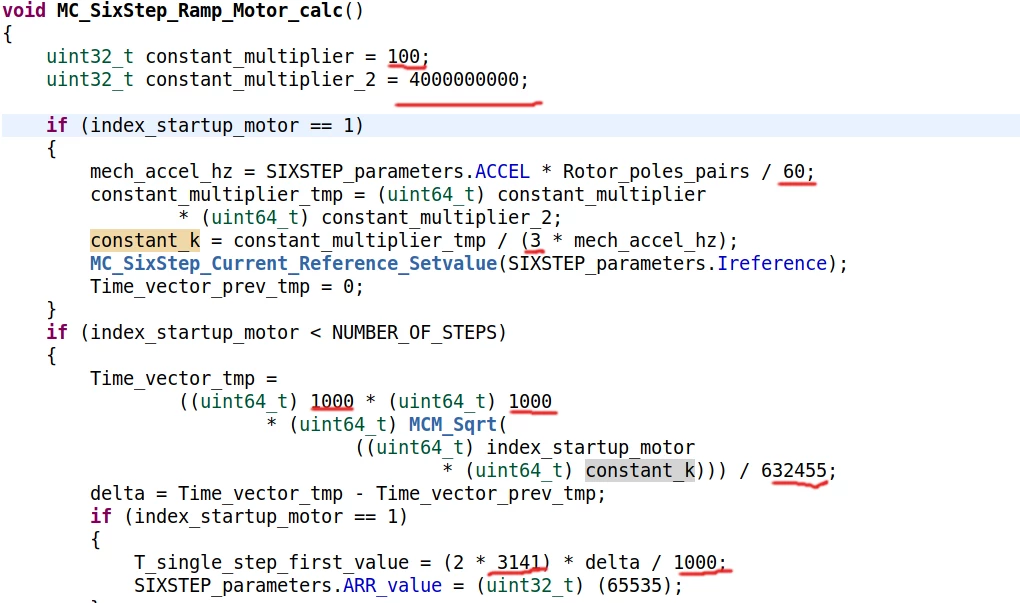
Task: Click the ARR_value field
Action: click(392, 585)
